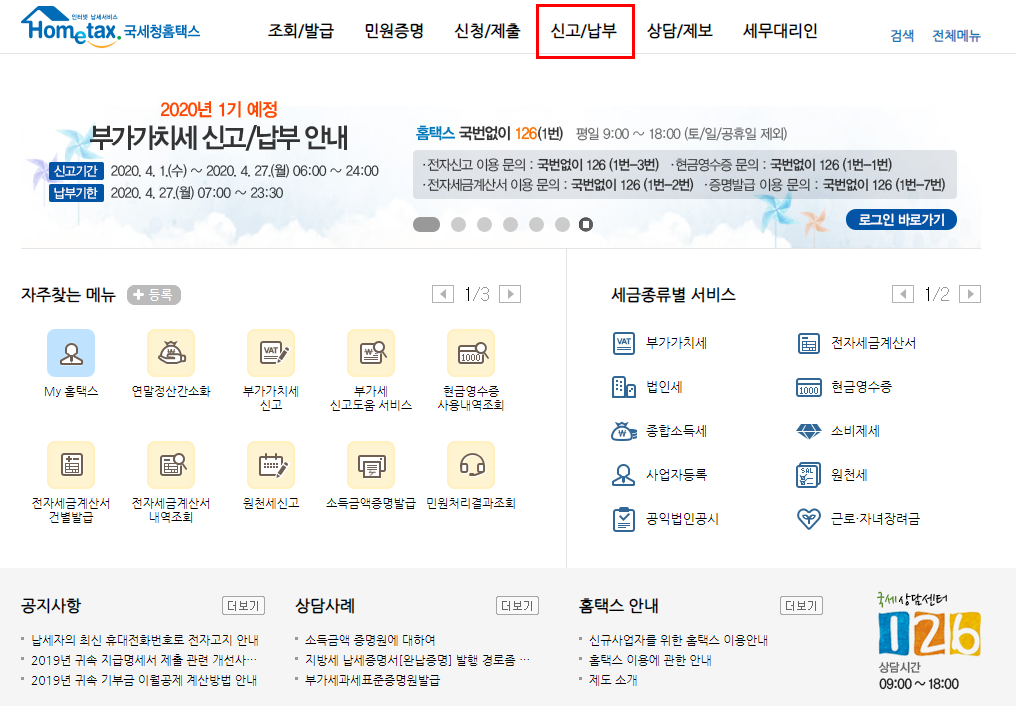
Task: Click 더보기 next to 상담사례
Action: point(517,606)
